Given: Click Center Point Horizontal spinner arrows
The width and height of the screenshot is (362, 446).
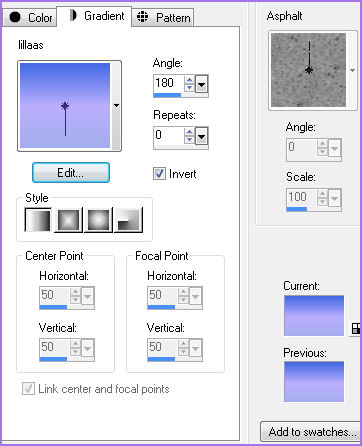Looking at the screenshot, I should click(x=76, y=296).
